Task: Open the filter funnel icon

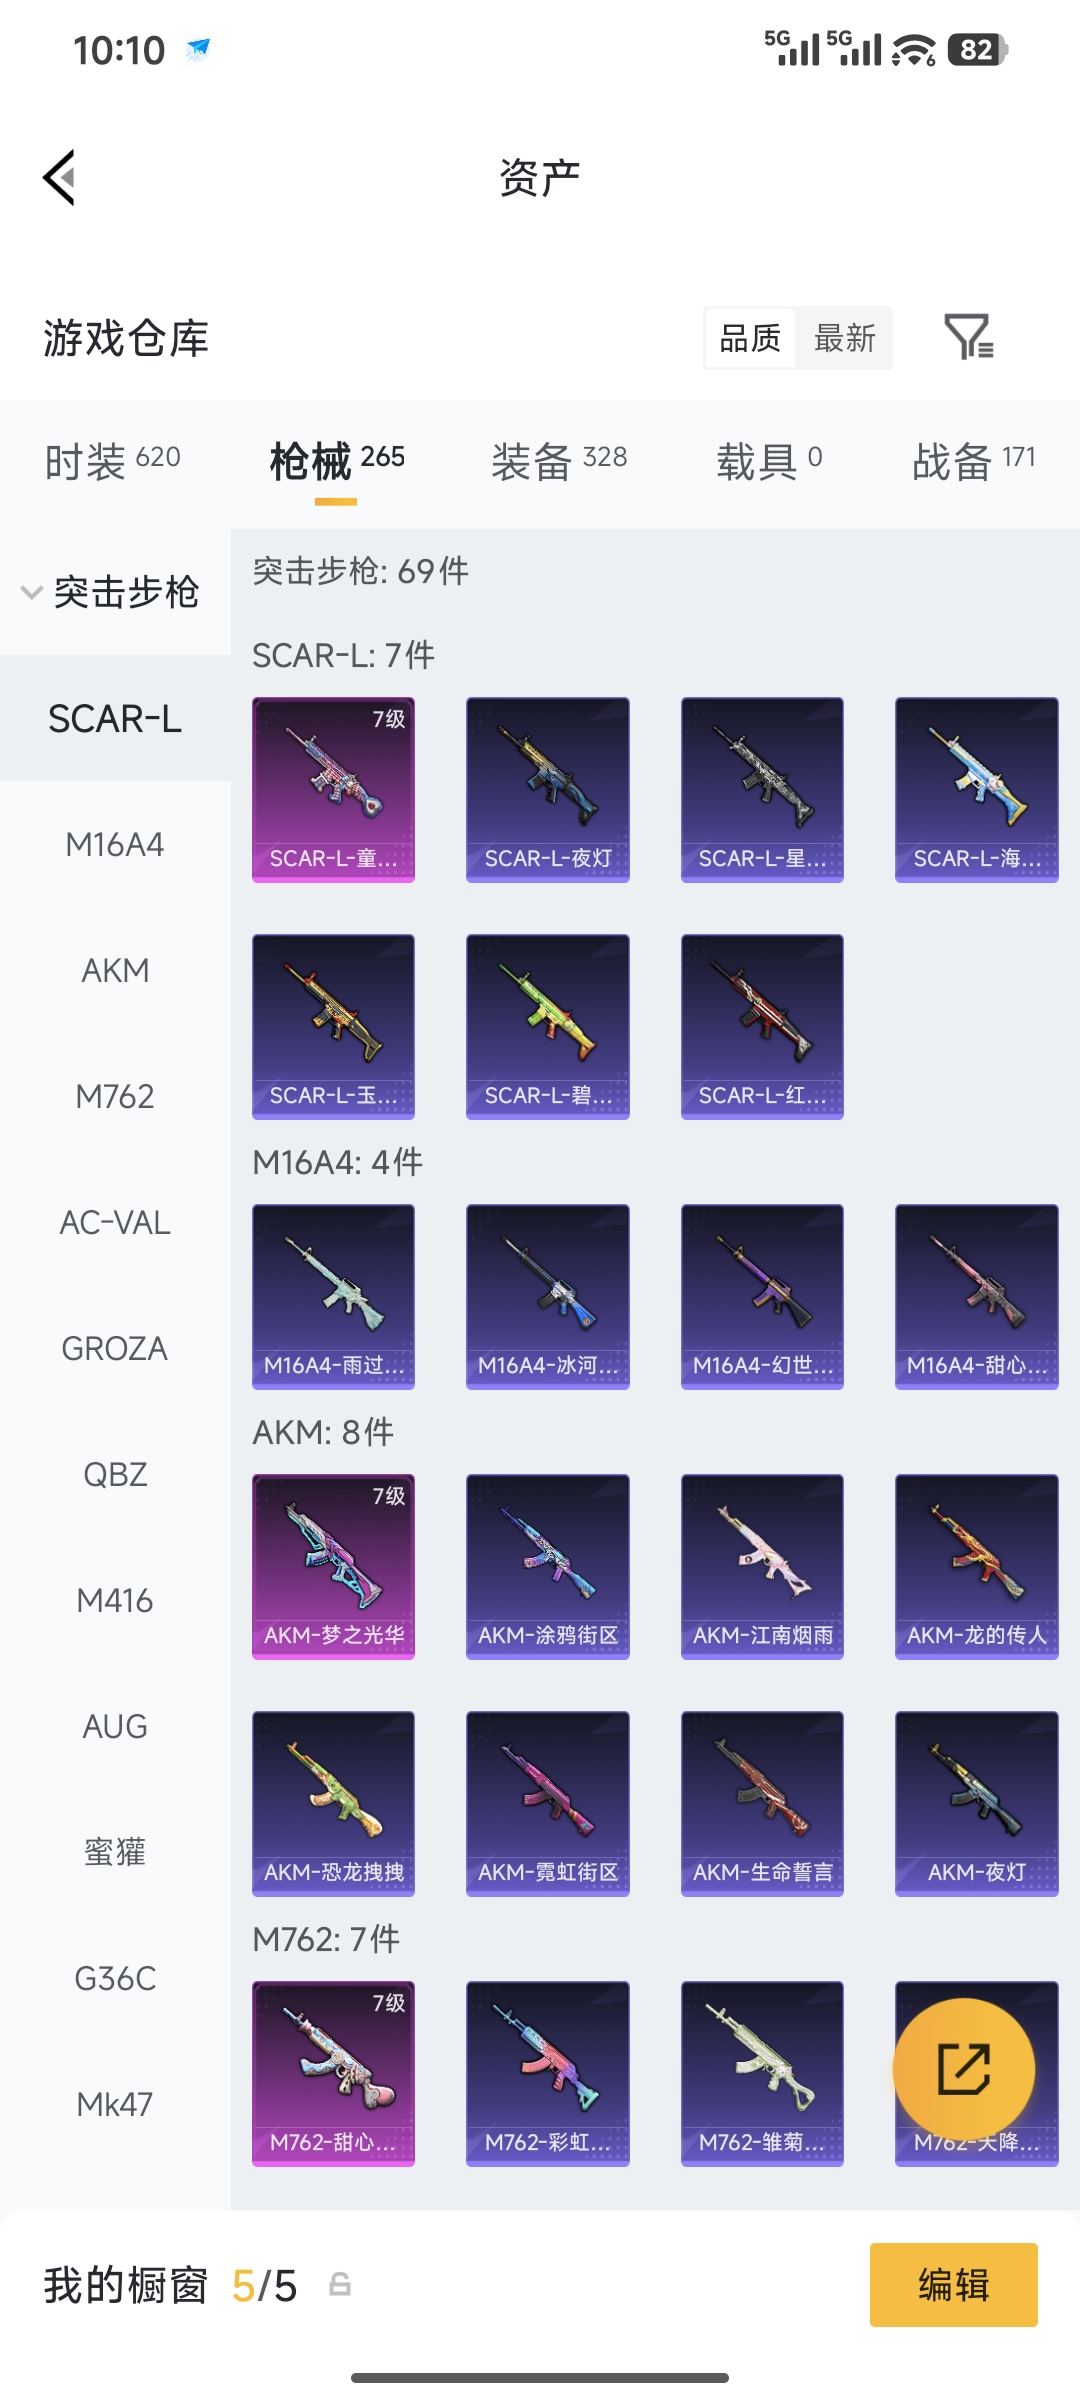Action: (x=969, y=337)
